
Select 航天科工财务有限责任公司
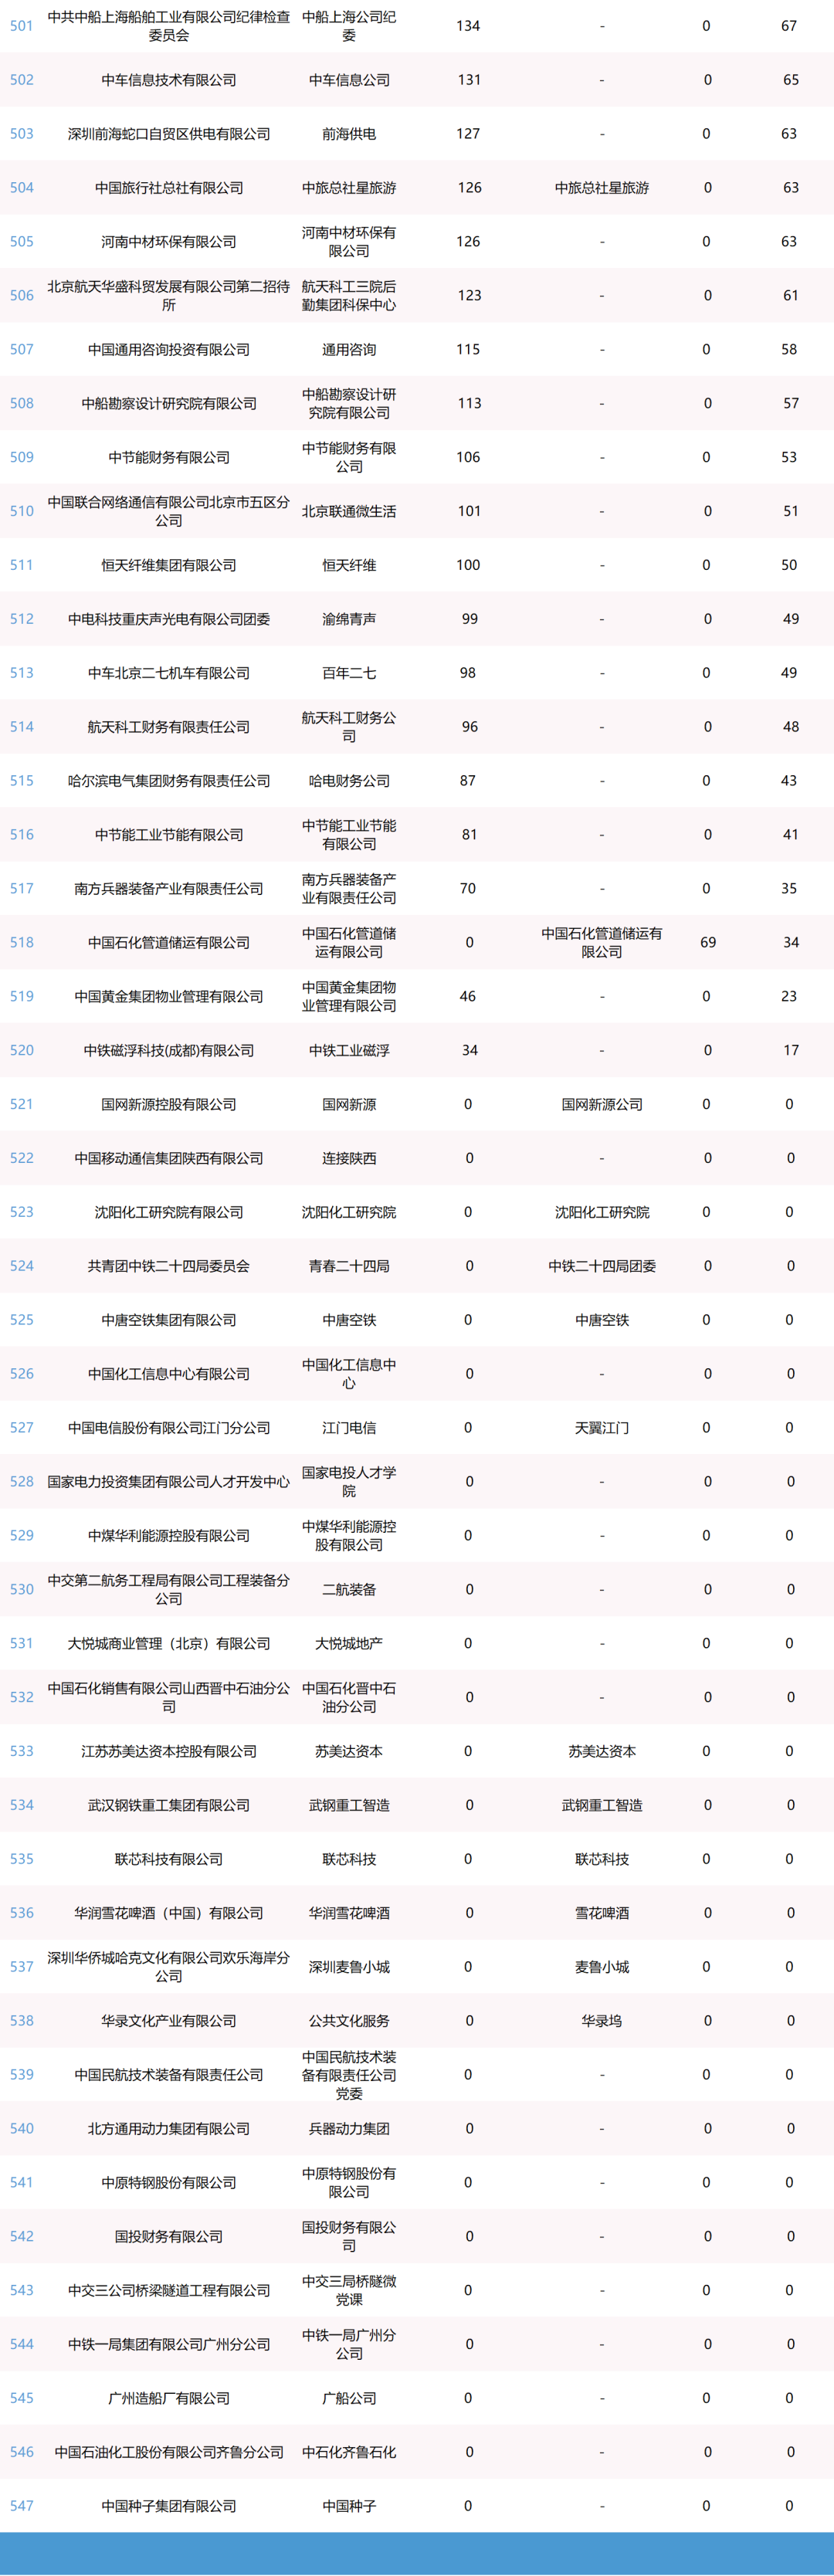pyautogui.click(x=169, y=727)
